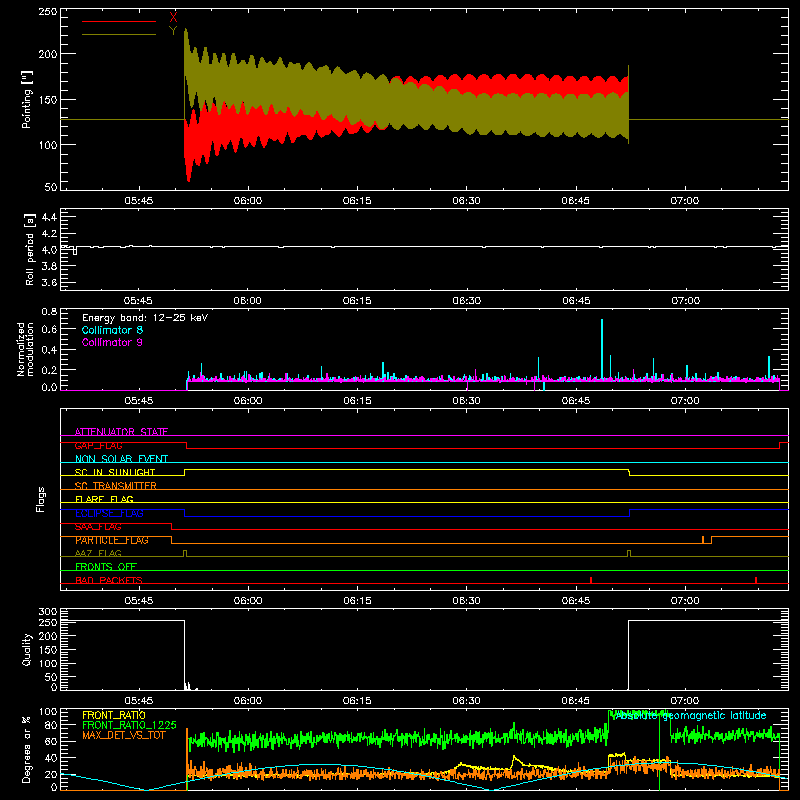This screenshot has width=800, height=800.
Task: Select the NON_SOLAR_EVENT flag label
Action: point(121,459)
